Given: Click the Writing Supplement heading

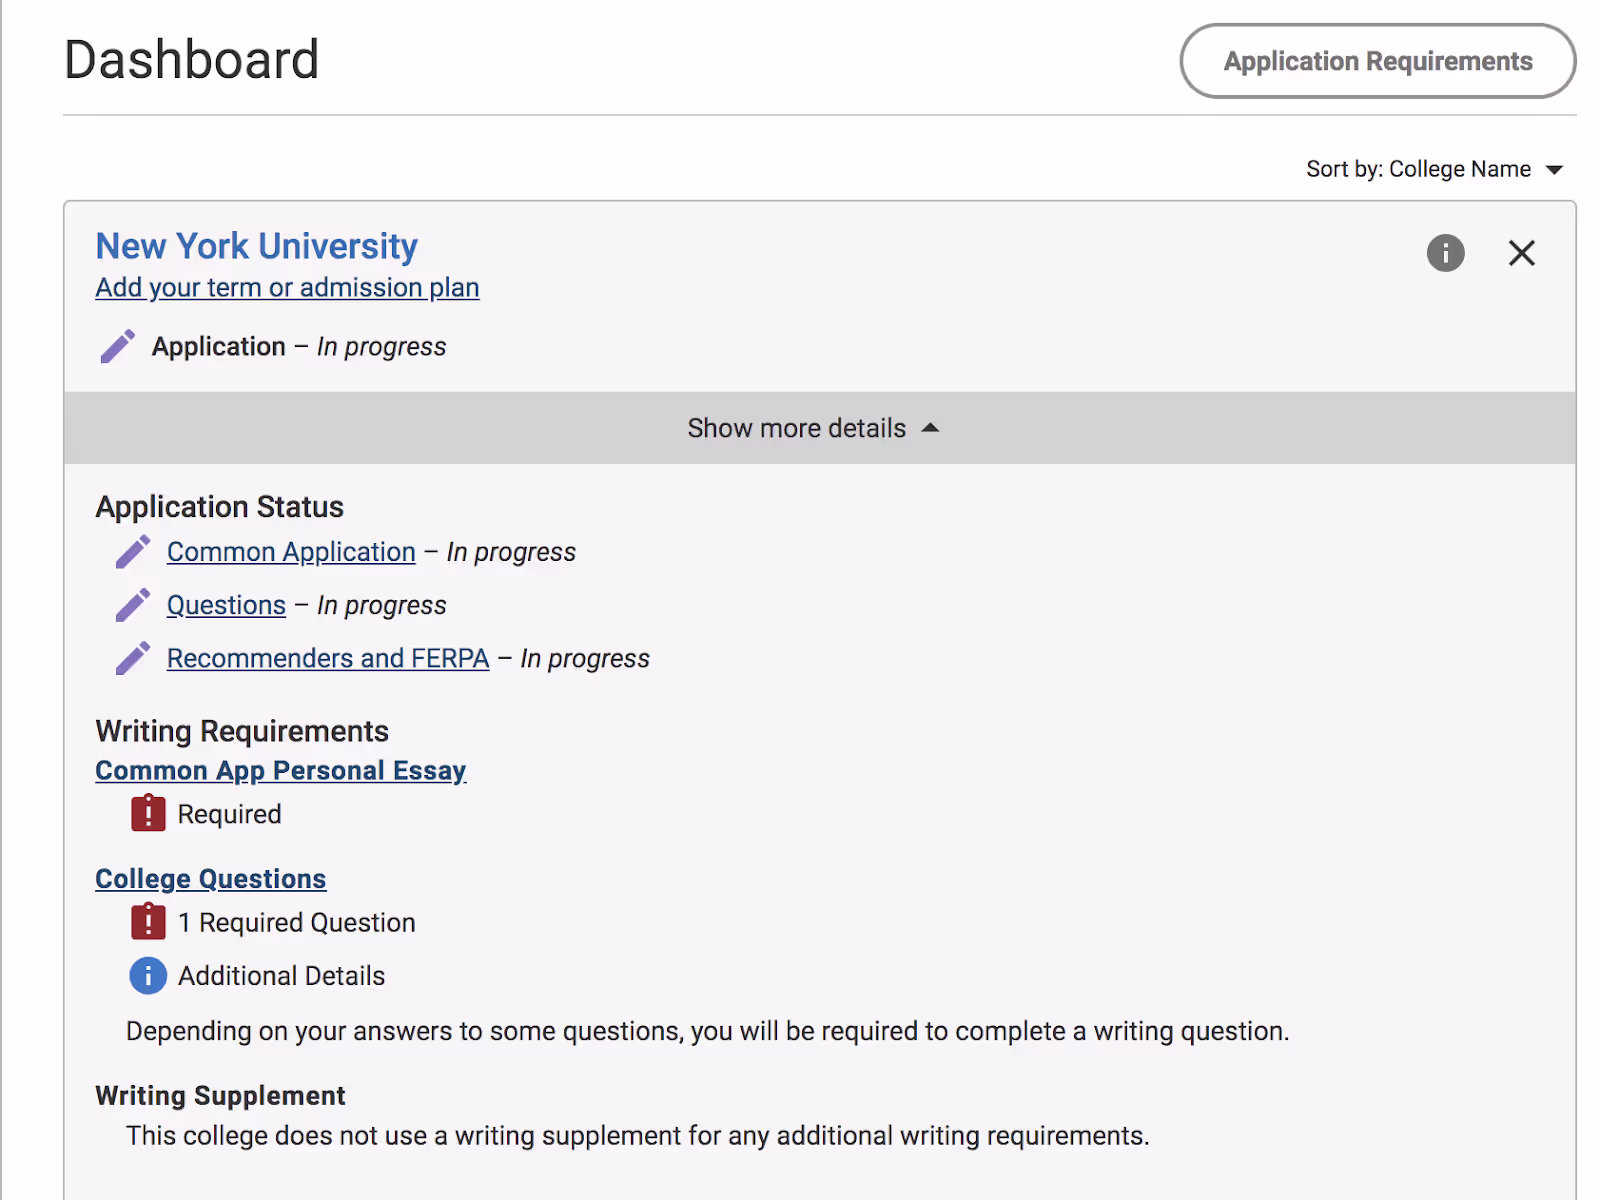Looking at the screenshot, I should point(220,1096).
